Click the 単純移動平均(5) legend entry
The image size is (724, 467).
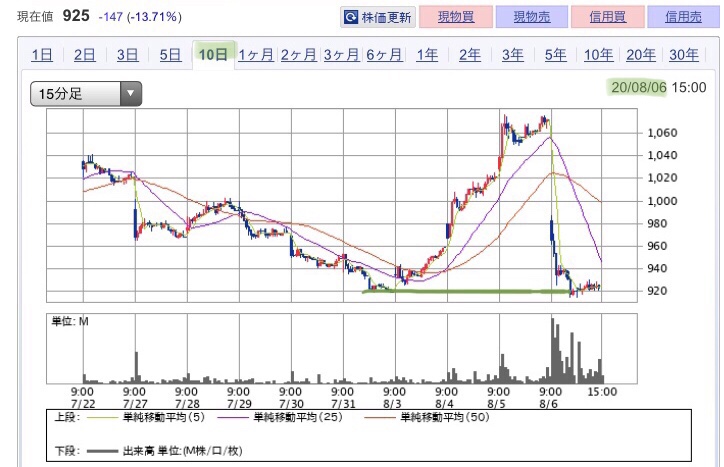click(146, 418)
